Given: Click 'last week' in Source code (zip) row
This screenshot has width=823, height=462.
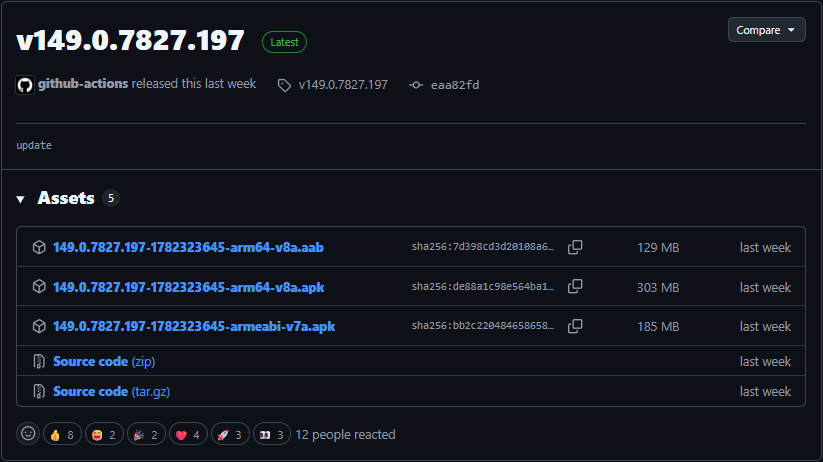Looking at the screenshot, I should 765,362.
